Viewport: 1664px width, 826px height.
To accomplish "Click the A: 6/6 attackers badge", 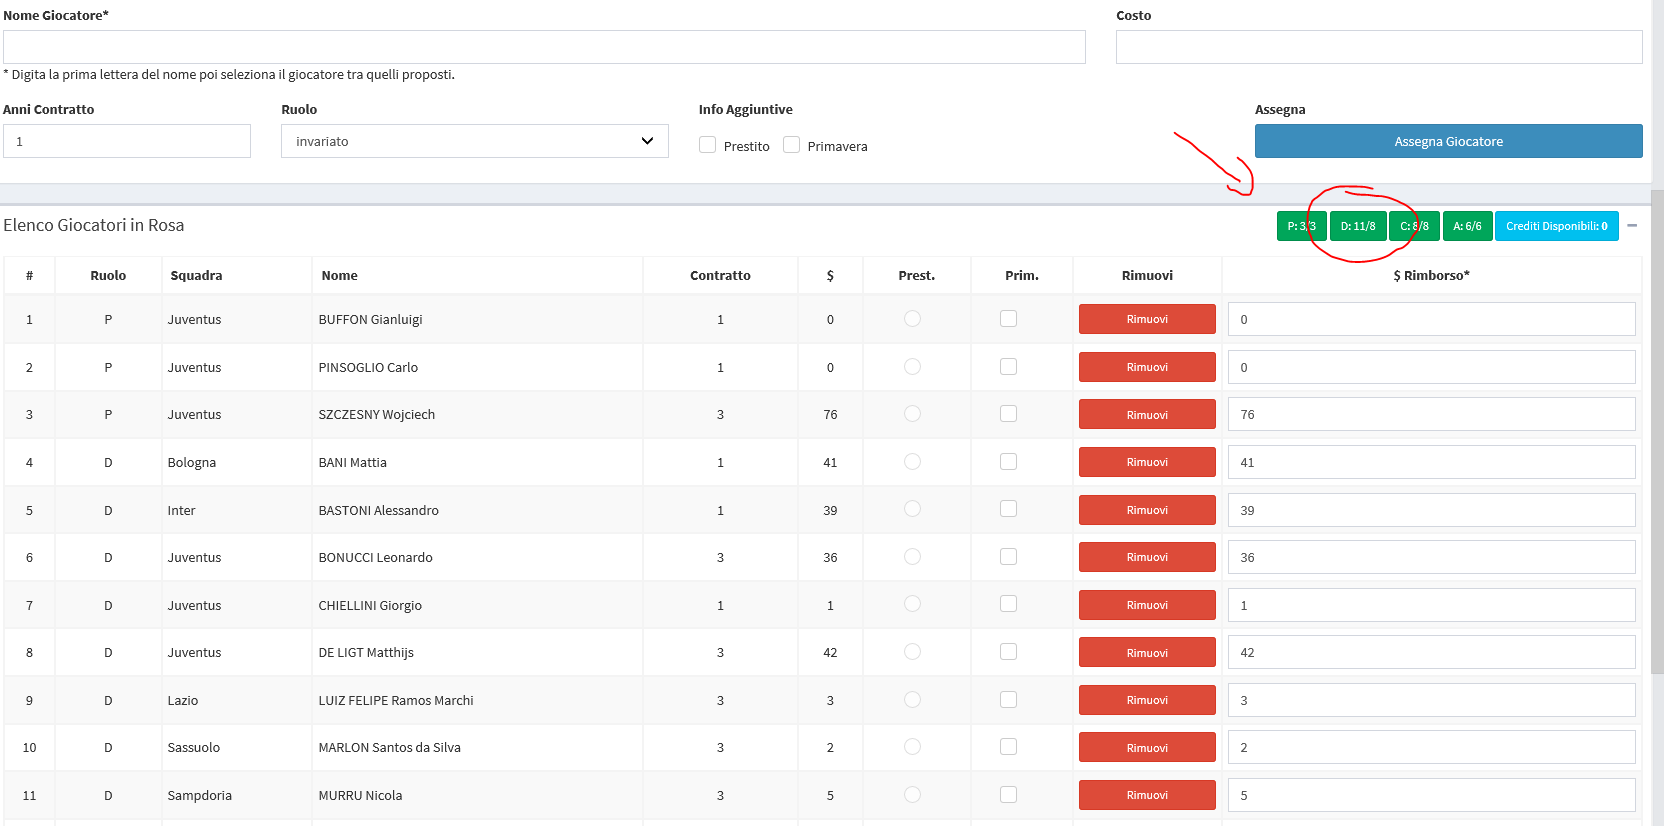I will [x=1467, y=226].
